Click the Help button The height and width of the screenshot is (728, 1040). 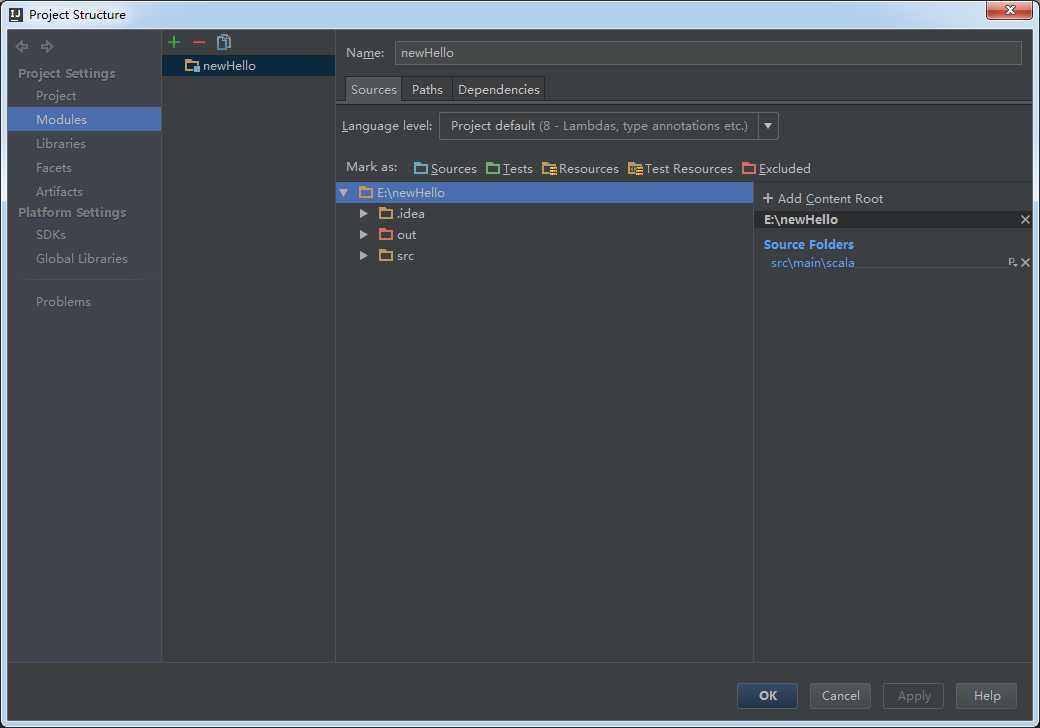click(x=986, y=696)
